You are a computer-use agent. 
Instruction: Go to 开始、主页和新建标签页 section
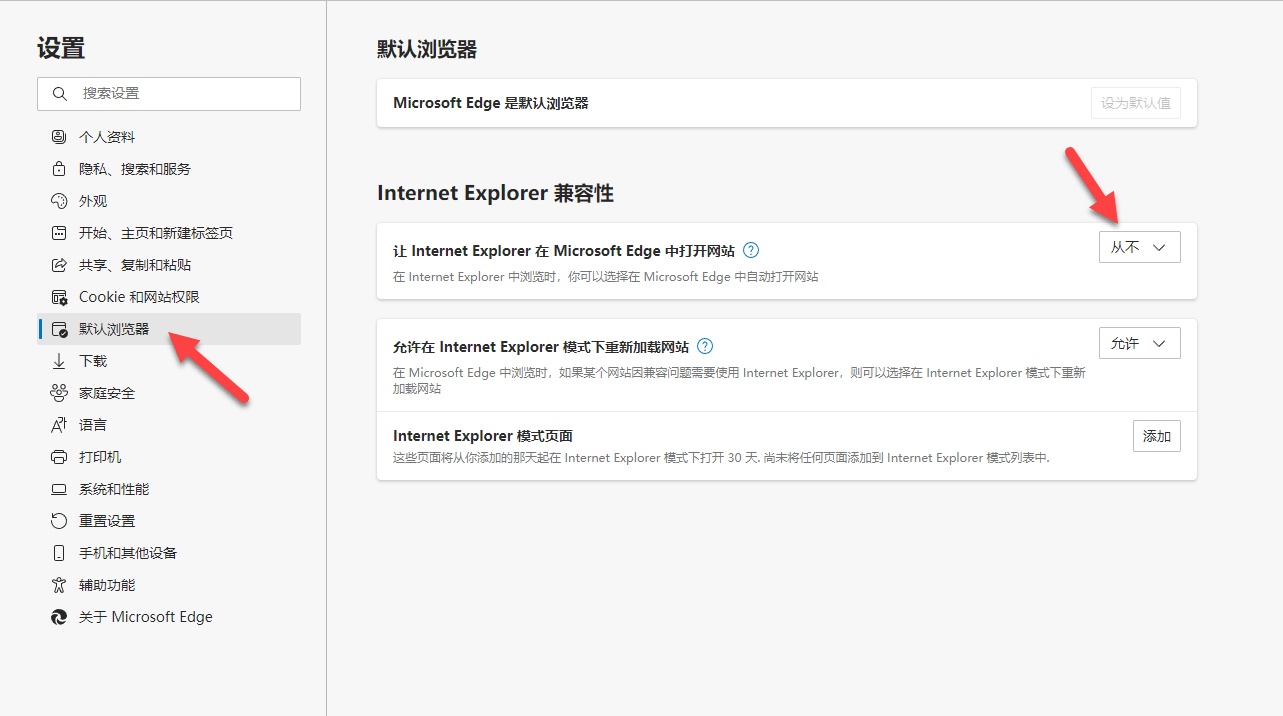[155, 233]
